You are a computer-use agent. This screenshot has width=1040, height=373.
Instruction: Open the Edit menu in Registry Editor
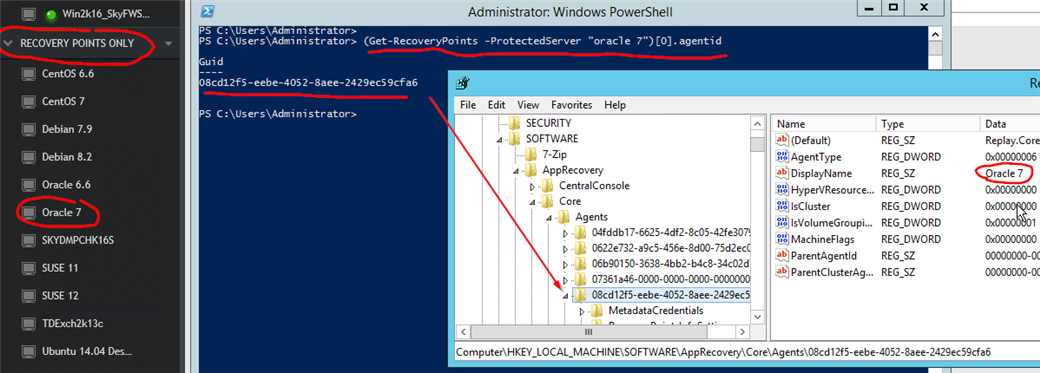pyautogui.click(x=496, y=105)
